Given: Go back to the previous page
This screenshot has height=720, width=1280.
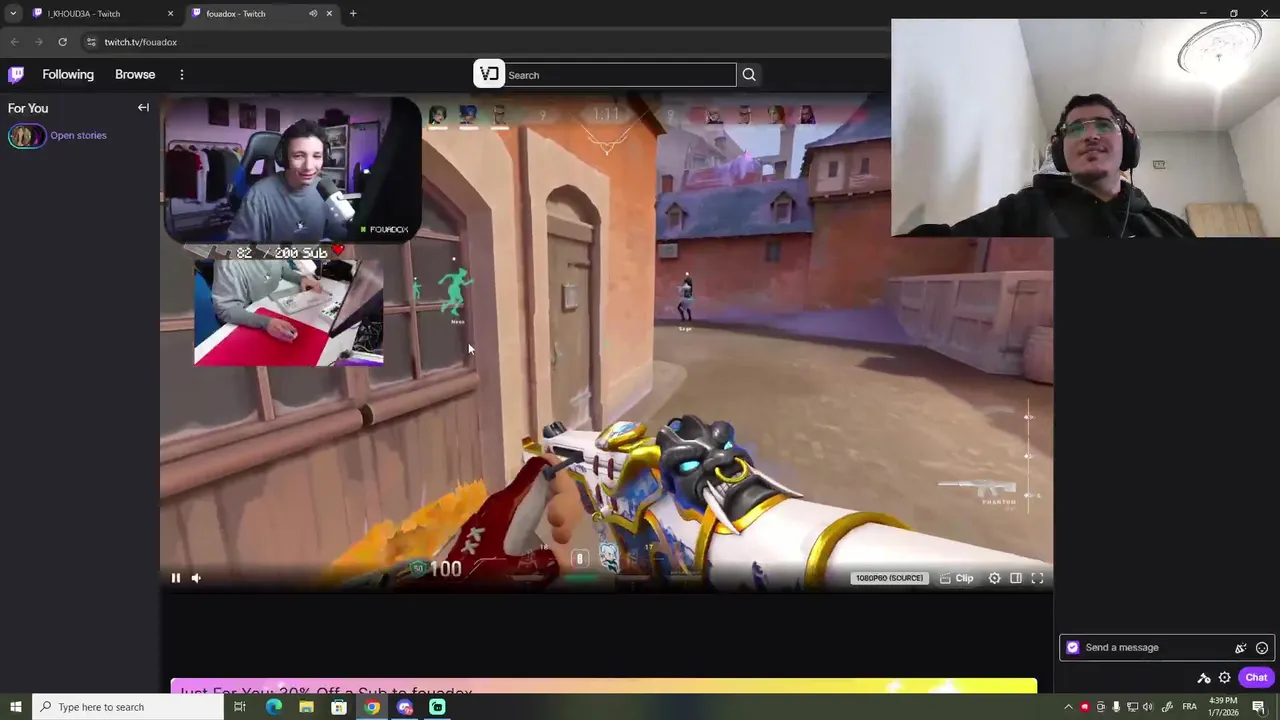Looking at the screenshot, I should pyautogui.click(x=14, y=42).
